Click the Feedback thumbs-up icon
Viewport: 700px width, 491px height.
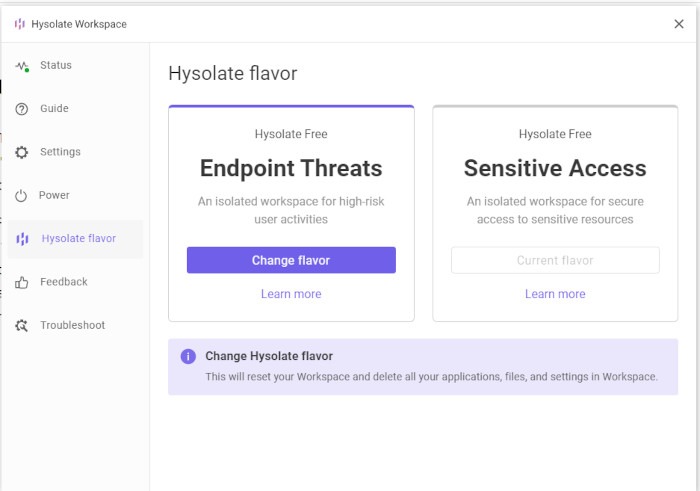(x=22, y=283)
